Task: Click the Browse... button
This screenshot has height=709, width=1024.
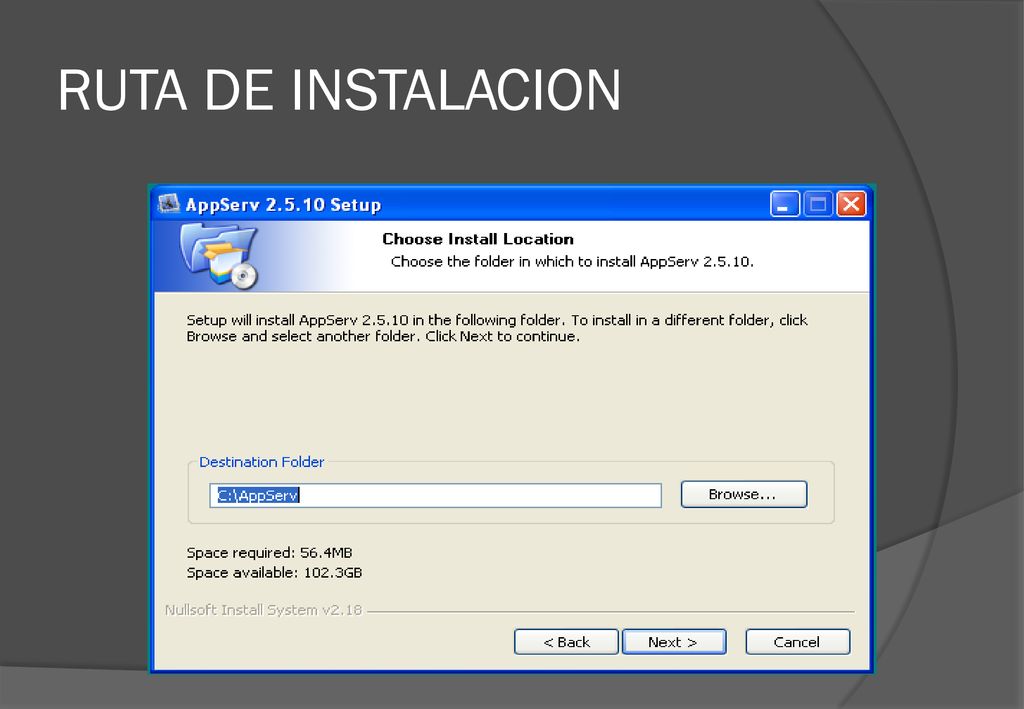Action: (744, 494)
